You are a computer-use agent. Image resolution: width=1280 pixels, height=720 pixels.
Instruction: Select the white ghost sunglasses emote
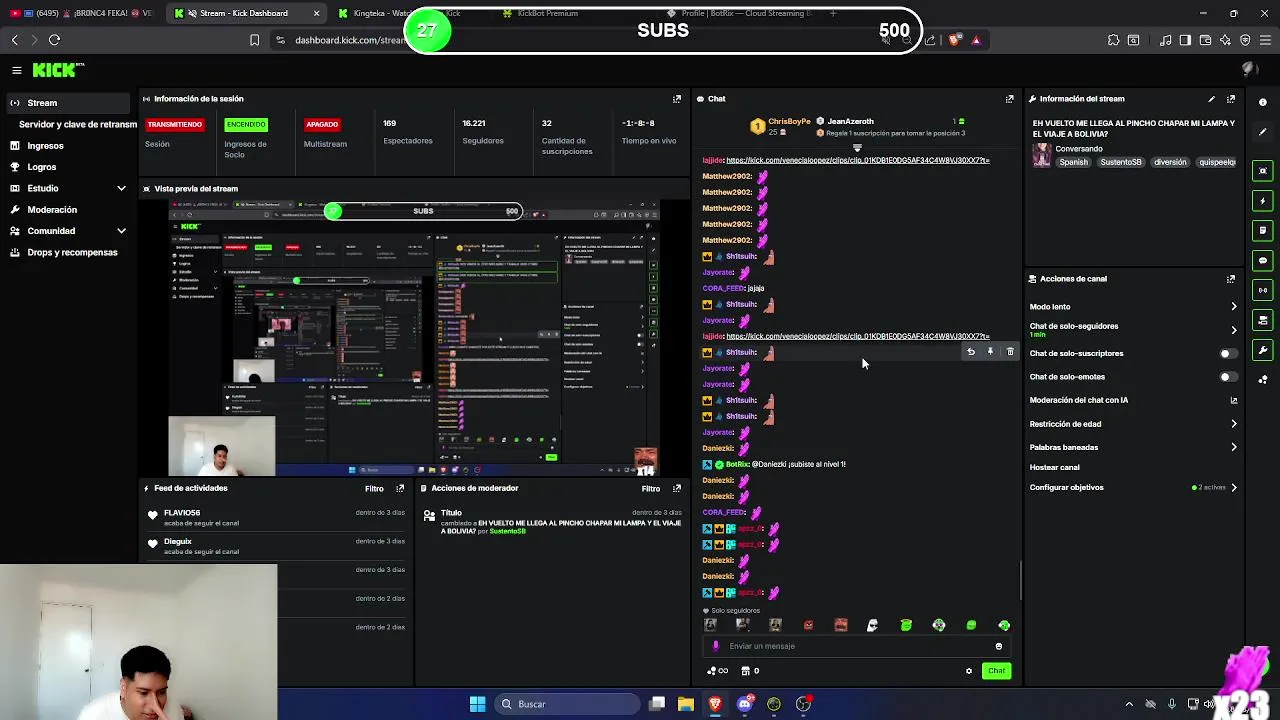[x=873, y=625]
